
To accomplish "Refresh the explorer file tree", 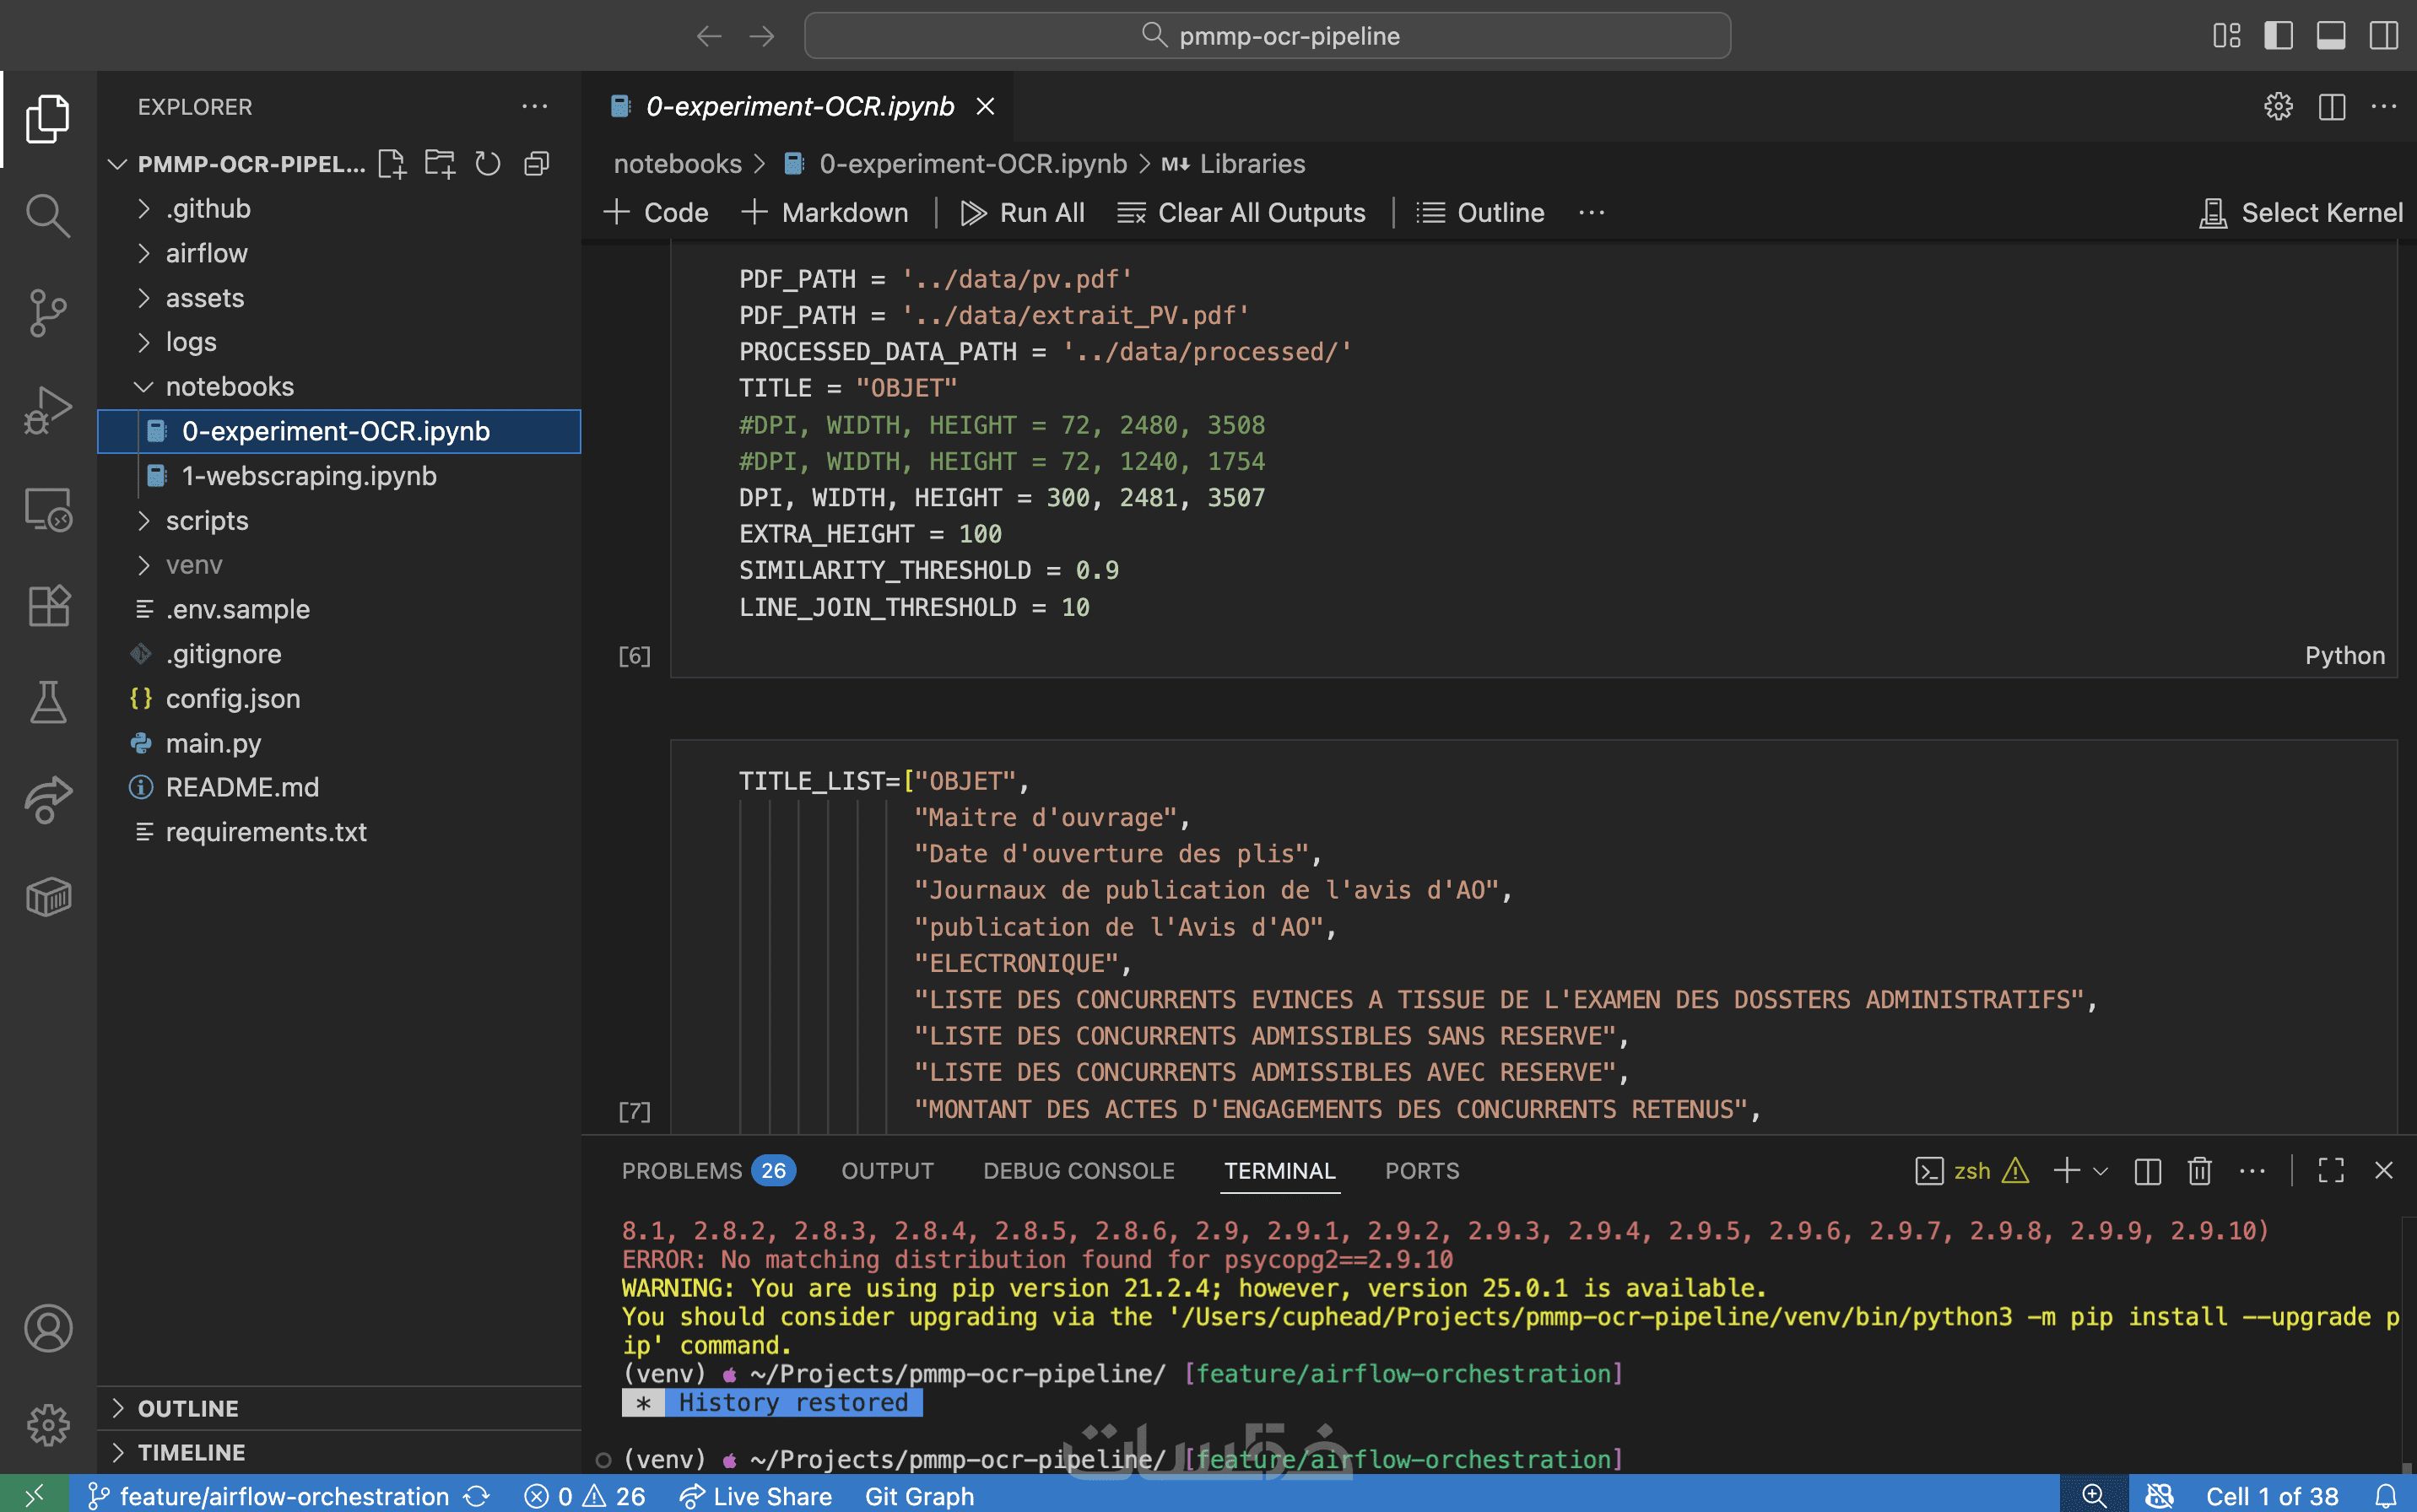I will (x=487, y=164).
